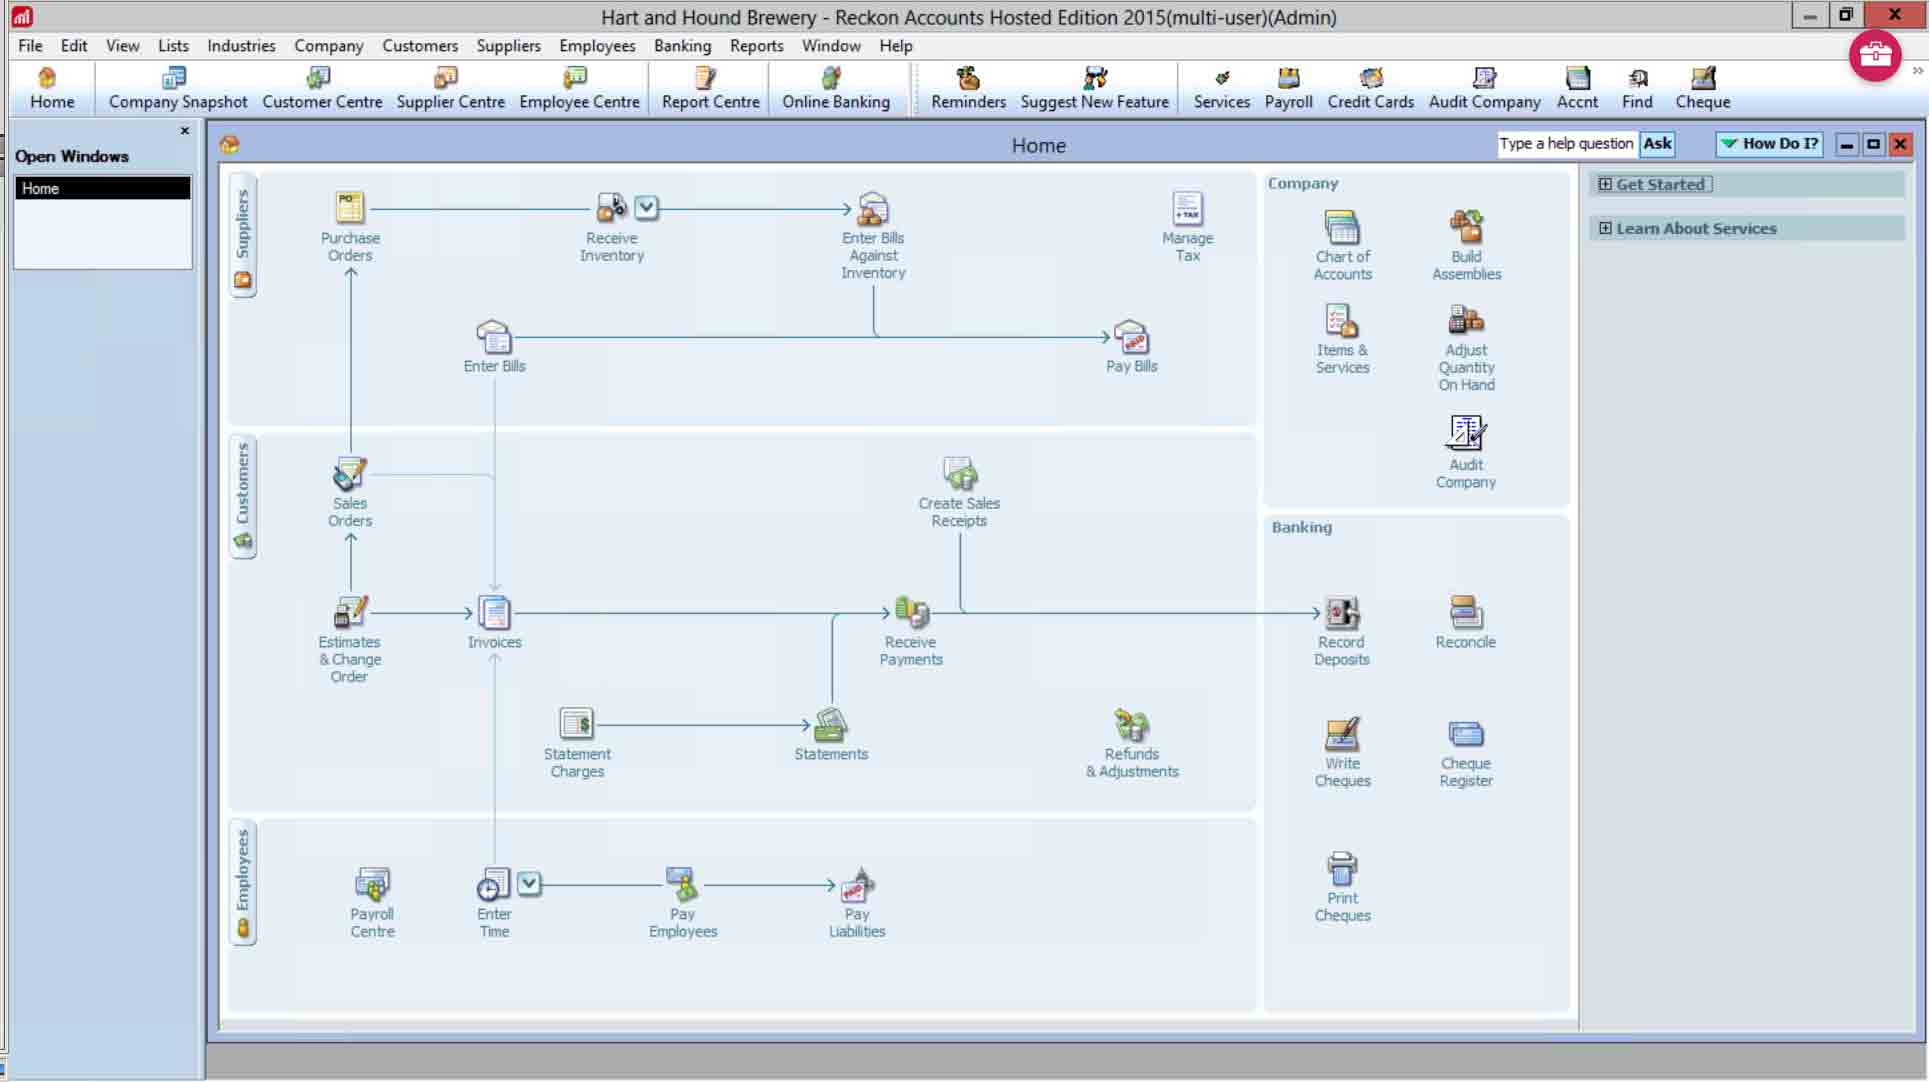Open Create Sales Receipts
This screenshot has width=1929, height=1082.
click(x=959, y=474)
